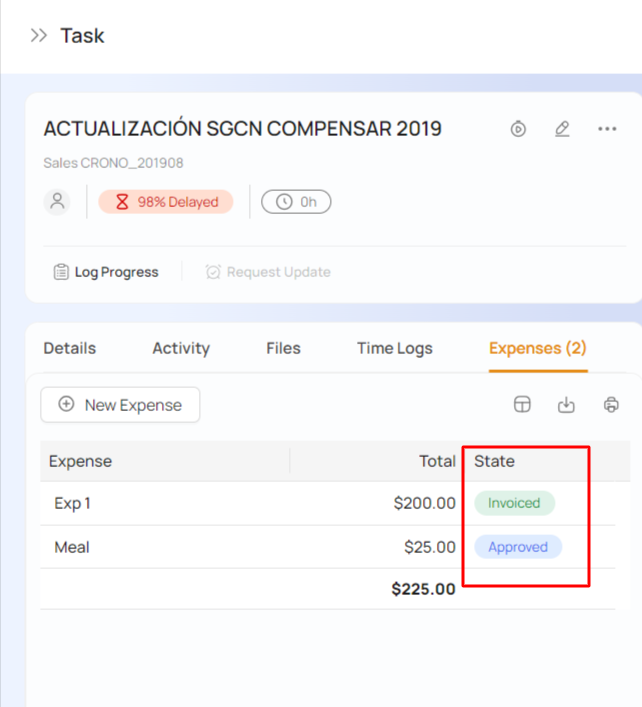Click the 98% Delayed status badge

[x=166, y=202]
